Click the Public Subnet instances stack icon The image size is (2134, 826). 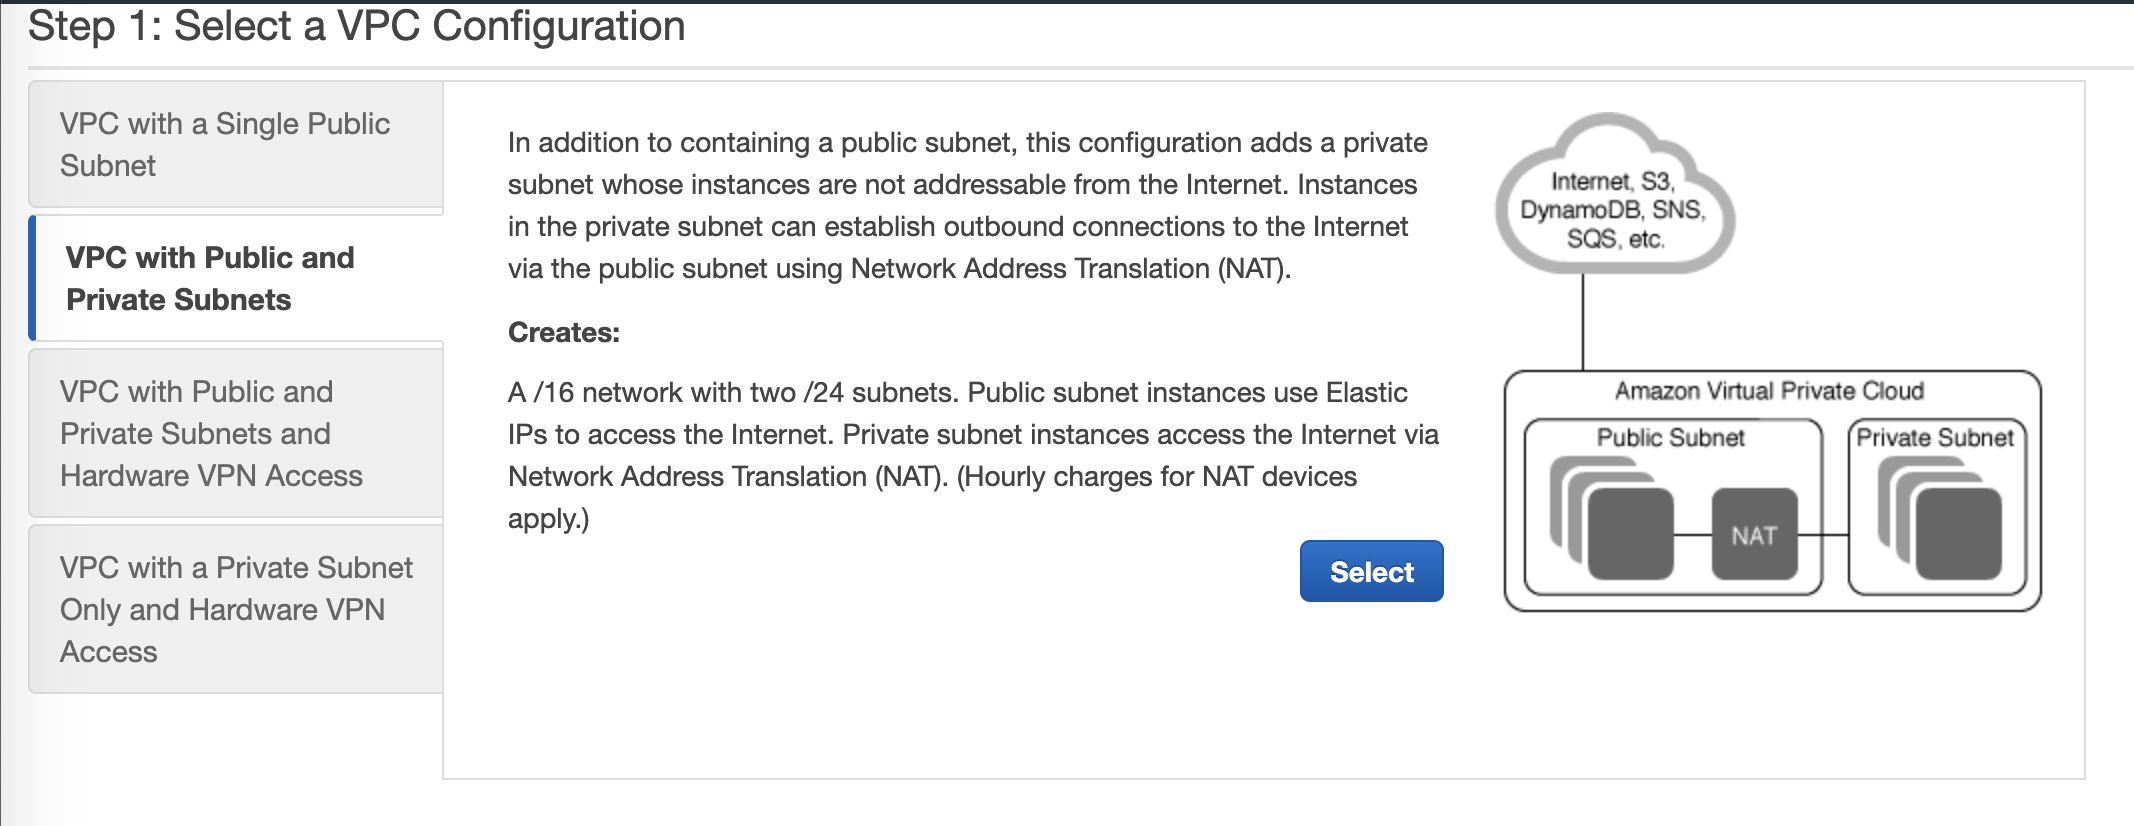click(x=1611, y=518)
